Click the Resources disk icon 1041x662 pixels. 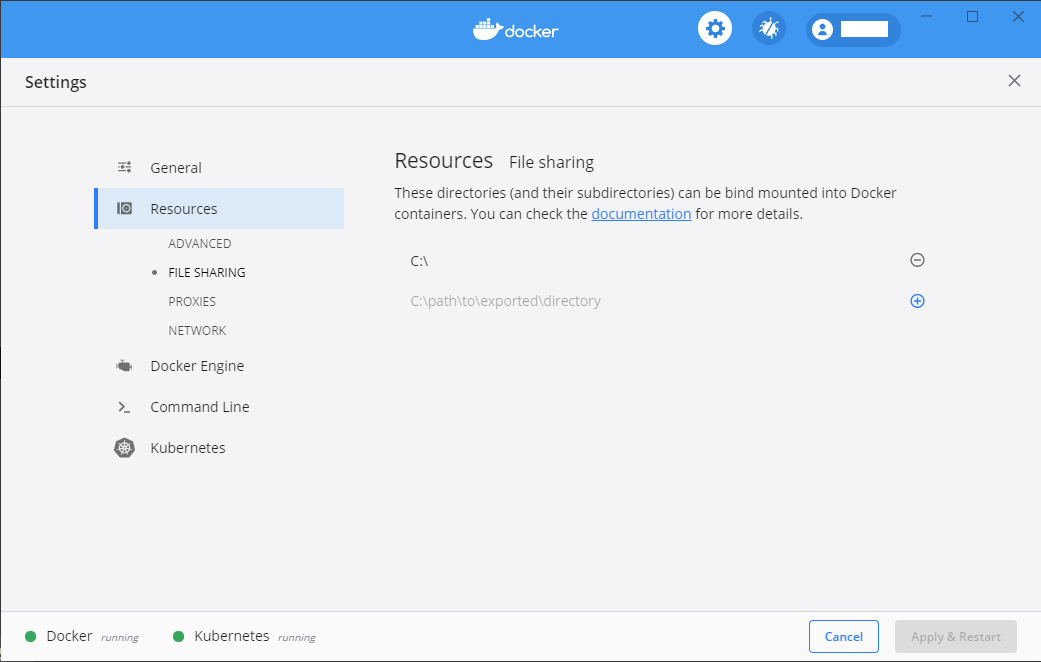[x=124, y=208]
